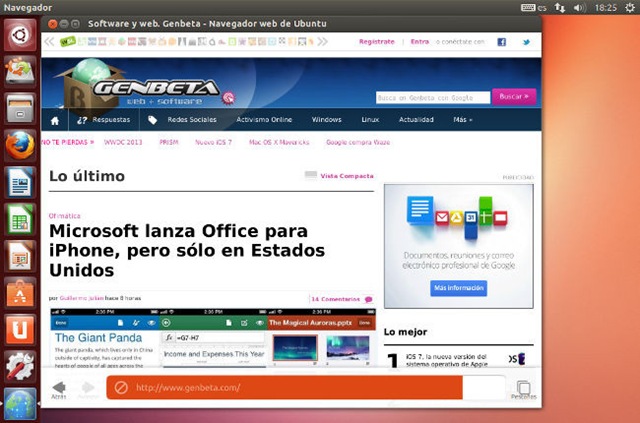Click the Regístrate link

(377, 42)
